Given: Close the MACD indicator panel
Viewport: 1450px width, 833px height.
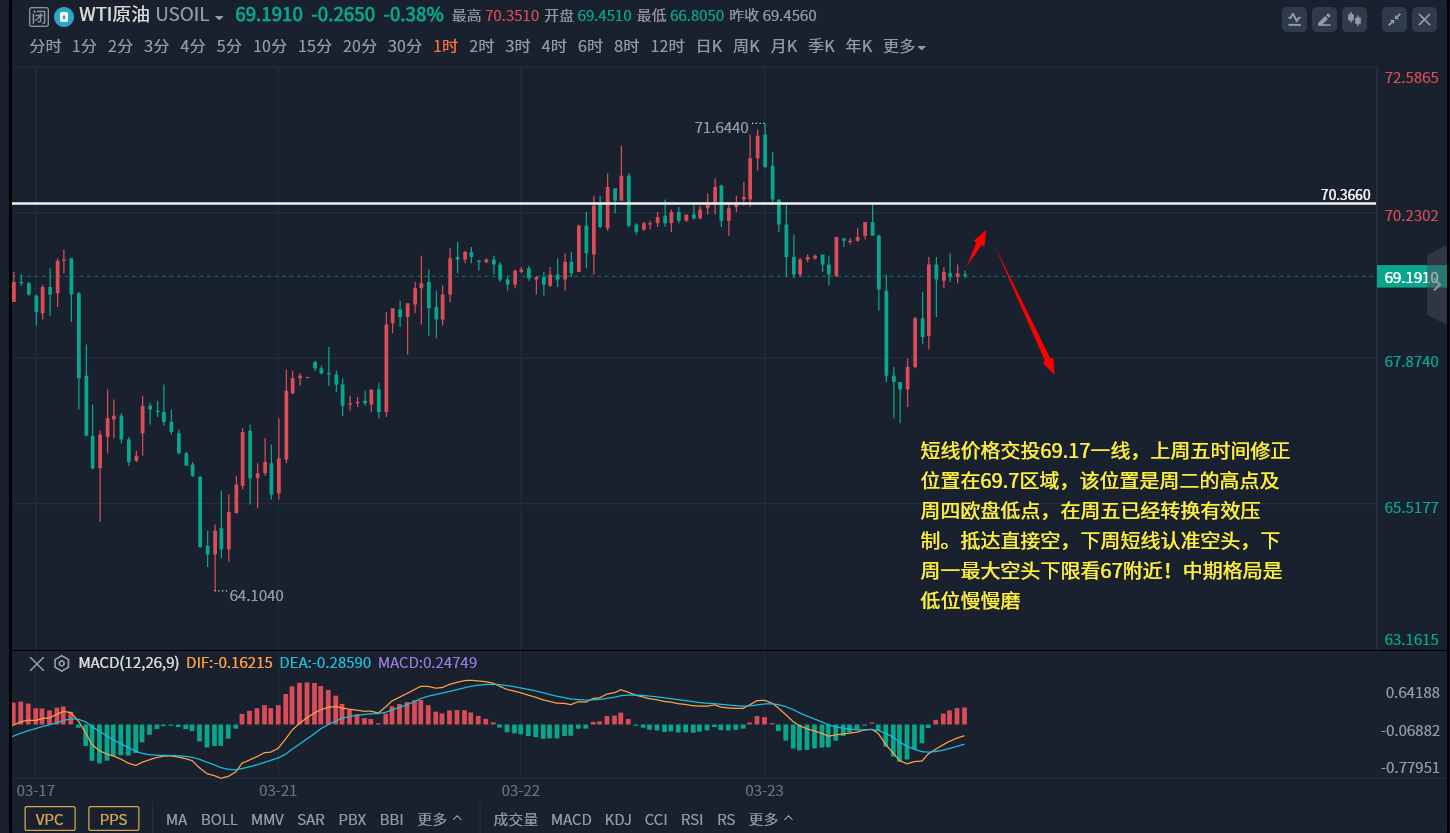Looking at the screenshot, I should click(x=37, y=663).
